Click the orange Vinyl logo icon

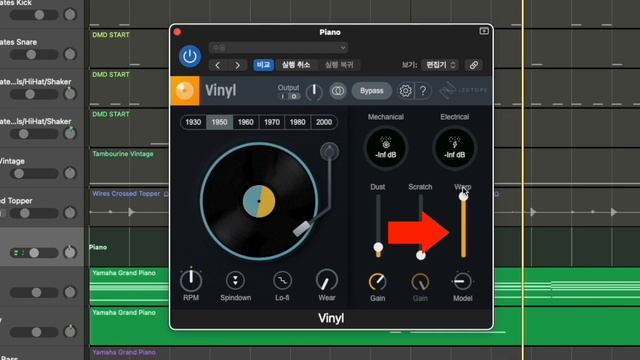[x=185, y=91]
